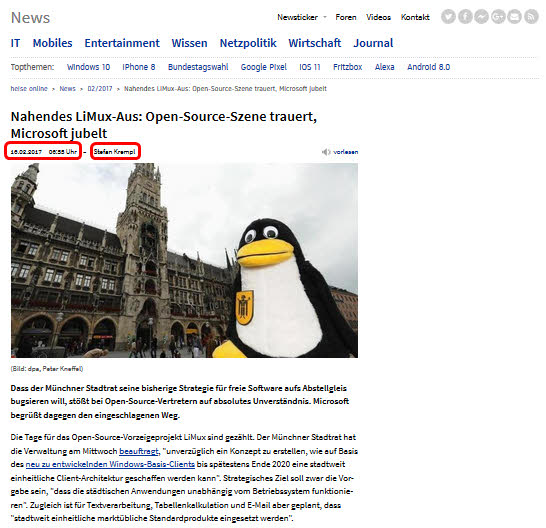Open the Foren menu item
546x528 pixels.
coord(346,17)
